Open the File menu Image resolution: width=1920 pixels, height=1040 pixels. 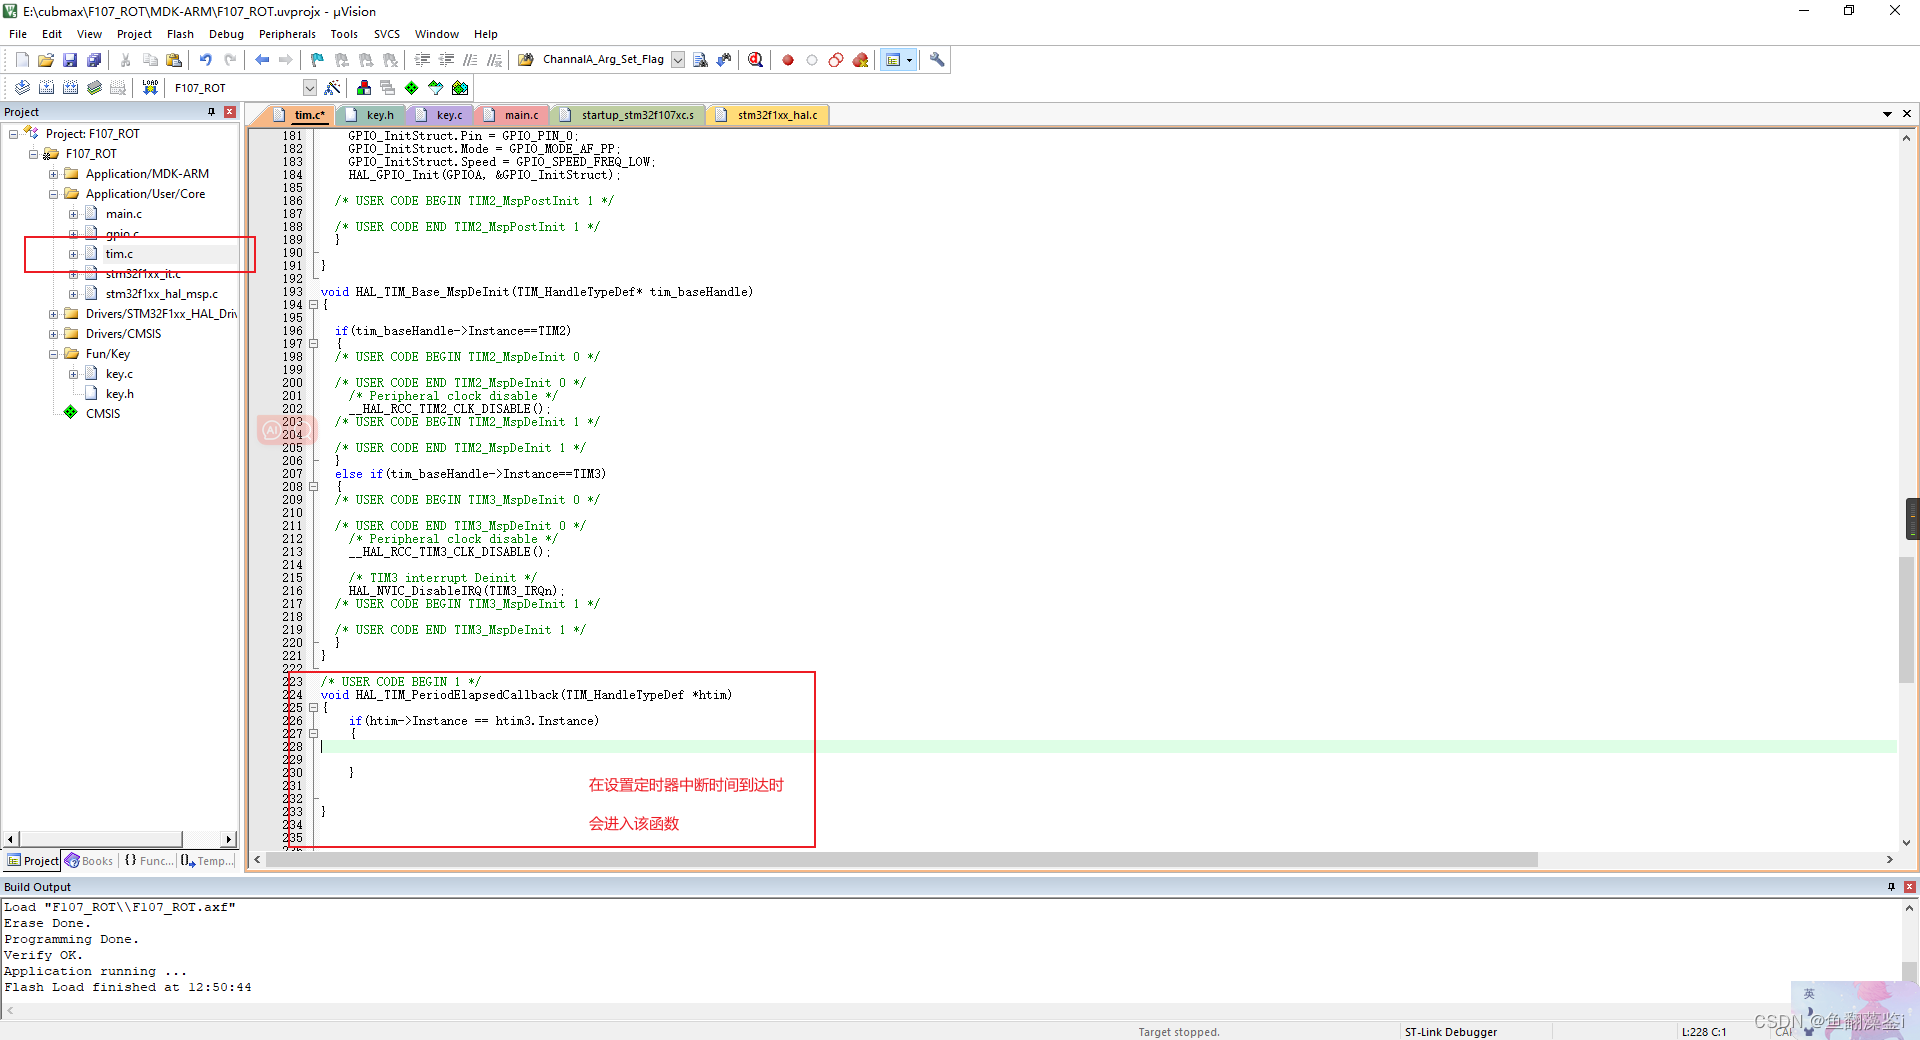point(18,34)
